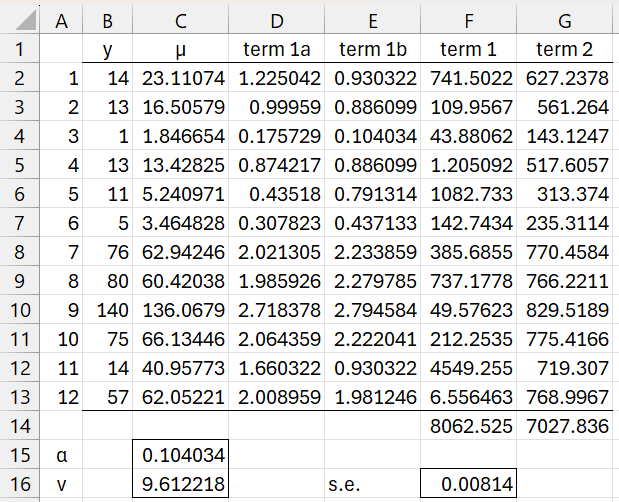The width and height of the screenshot is (619, 502).
Task: Select the cell with value 23.11074
Action: [x=182, y=80]
